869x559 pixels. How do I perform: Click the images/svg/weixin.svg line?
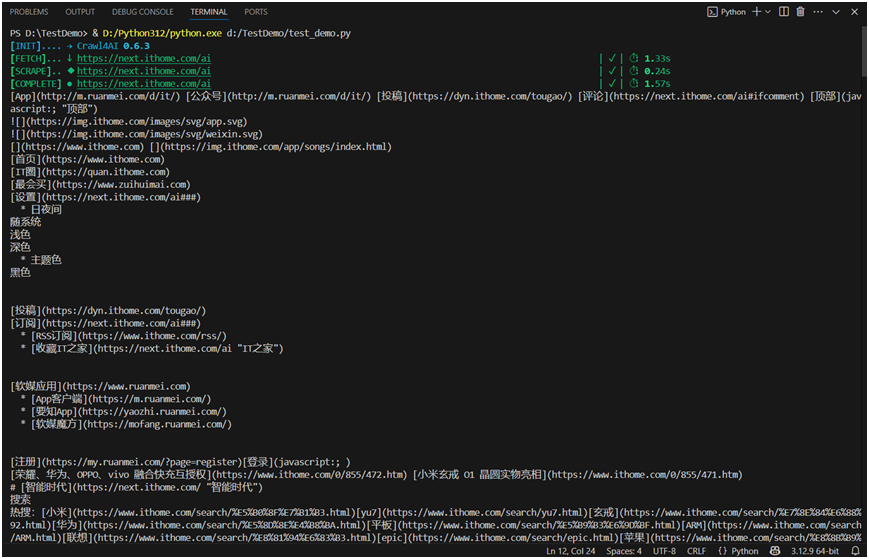pyautogui.click(x=136, y=134)
